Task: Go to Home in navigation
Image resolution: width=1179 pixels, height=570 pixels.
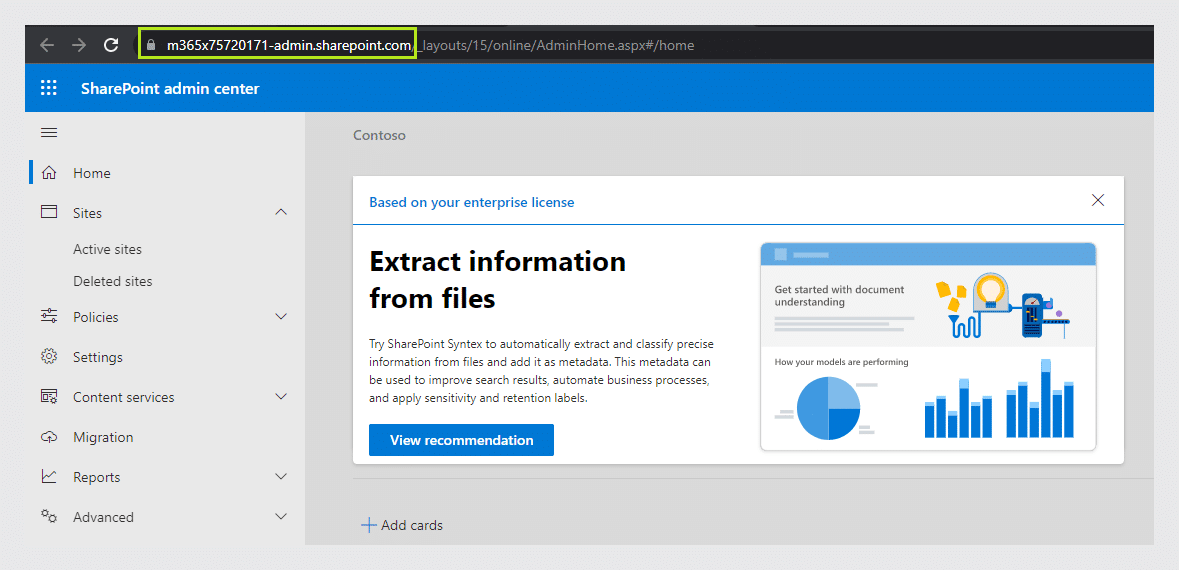Action: [x=92, y=173]
